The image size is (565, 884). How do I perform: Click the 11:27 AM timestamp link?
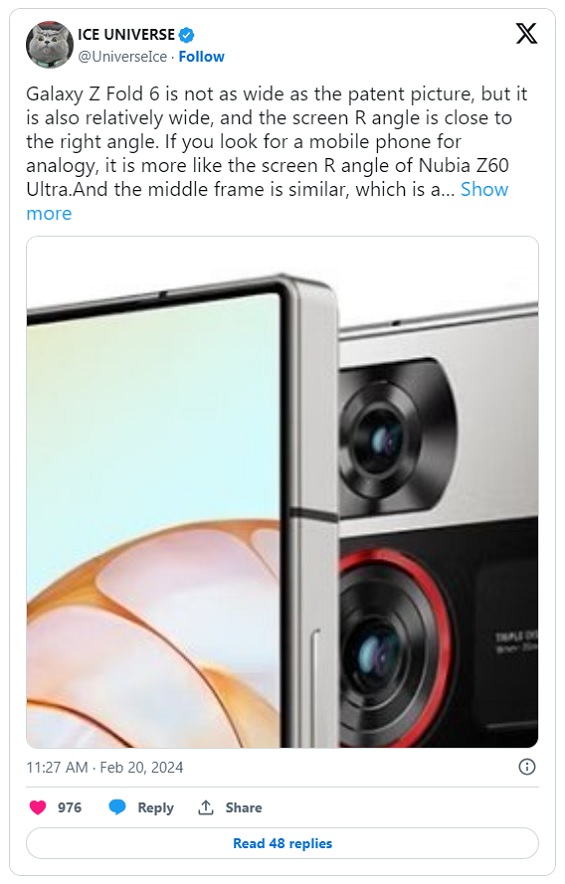tap(57, 767)
